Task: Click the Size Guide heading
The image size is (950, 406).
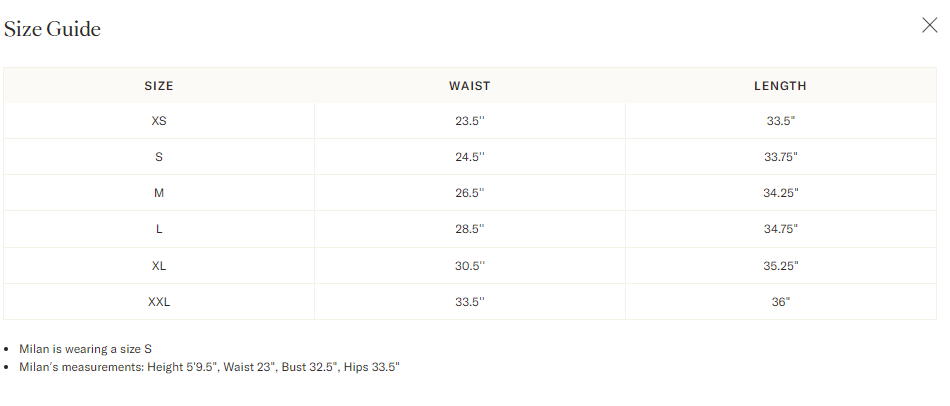Action: [x=52, y=28]
